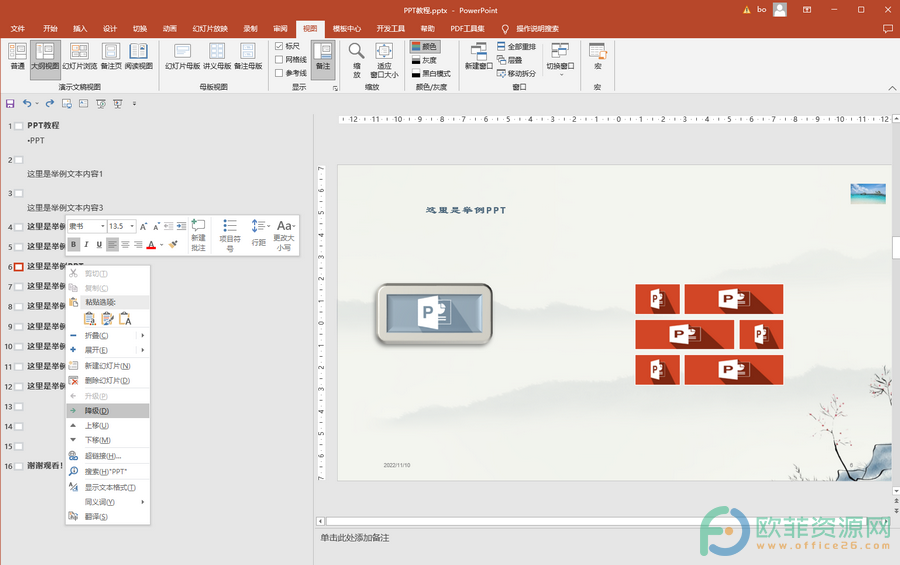900x565 pixels.
Task: Choose 下移(M) move down
Action: (x=108, y=440)
